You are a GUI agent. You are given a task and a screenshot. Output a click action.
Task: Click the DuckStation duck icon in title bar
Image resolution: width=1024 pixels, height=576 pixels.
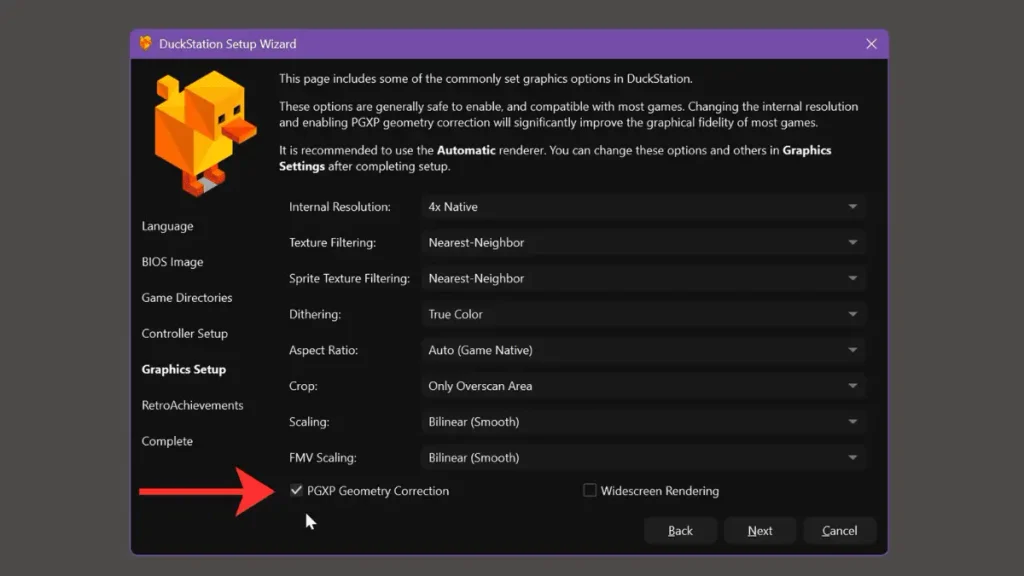(x=145, y=43)
